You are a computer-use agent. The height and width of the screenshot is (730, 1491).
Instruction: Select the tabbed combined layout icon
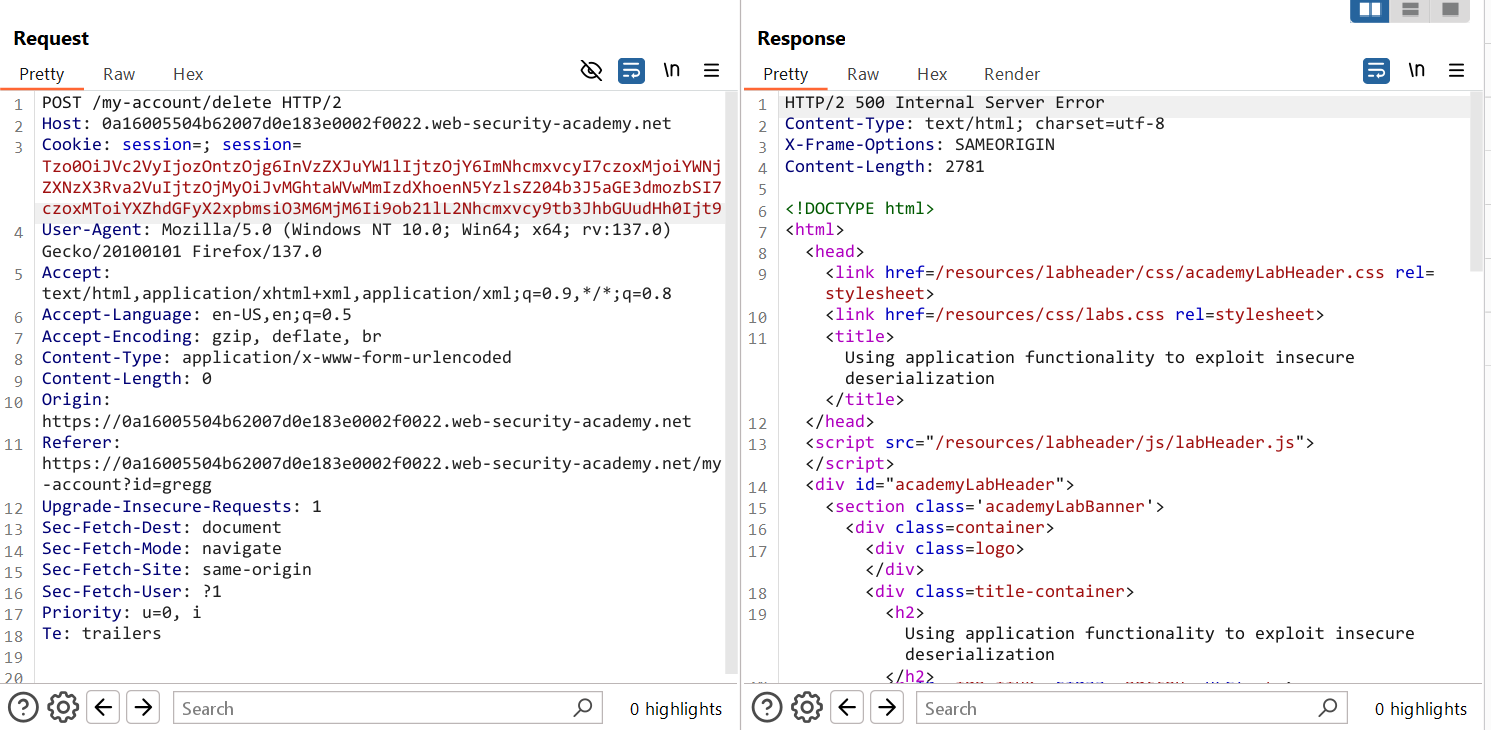tap(1449, 10)
